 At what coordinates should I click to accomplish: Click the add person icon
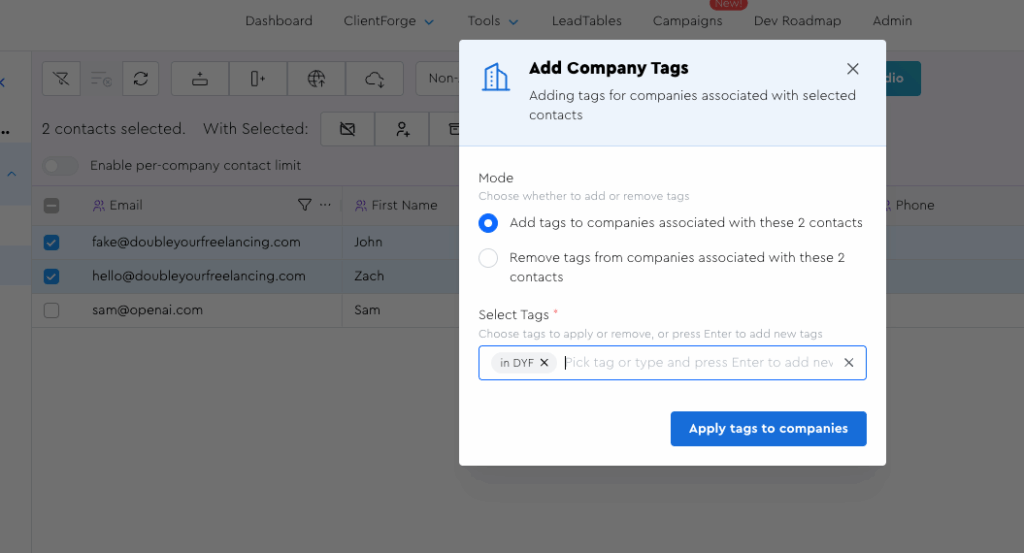pos(402,129)
